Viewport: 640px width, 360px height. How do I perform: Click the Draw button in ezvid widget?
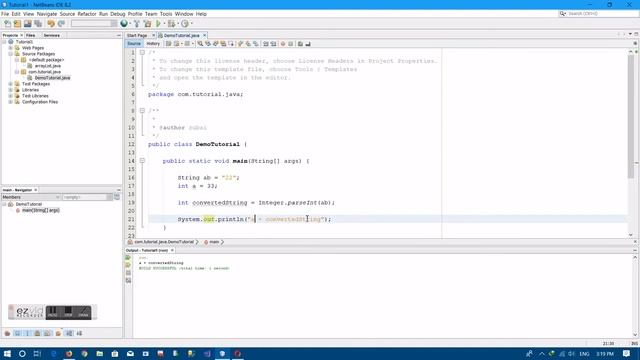[x=83, y=312]
